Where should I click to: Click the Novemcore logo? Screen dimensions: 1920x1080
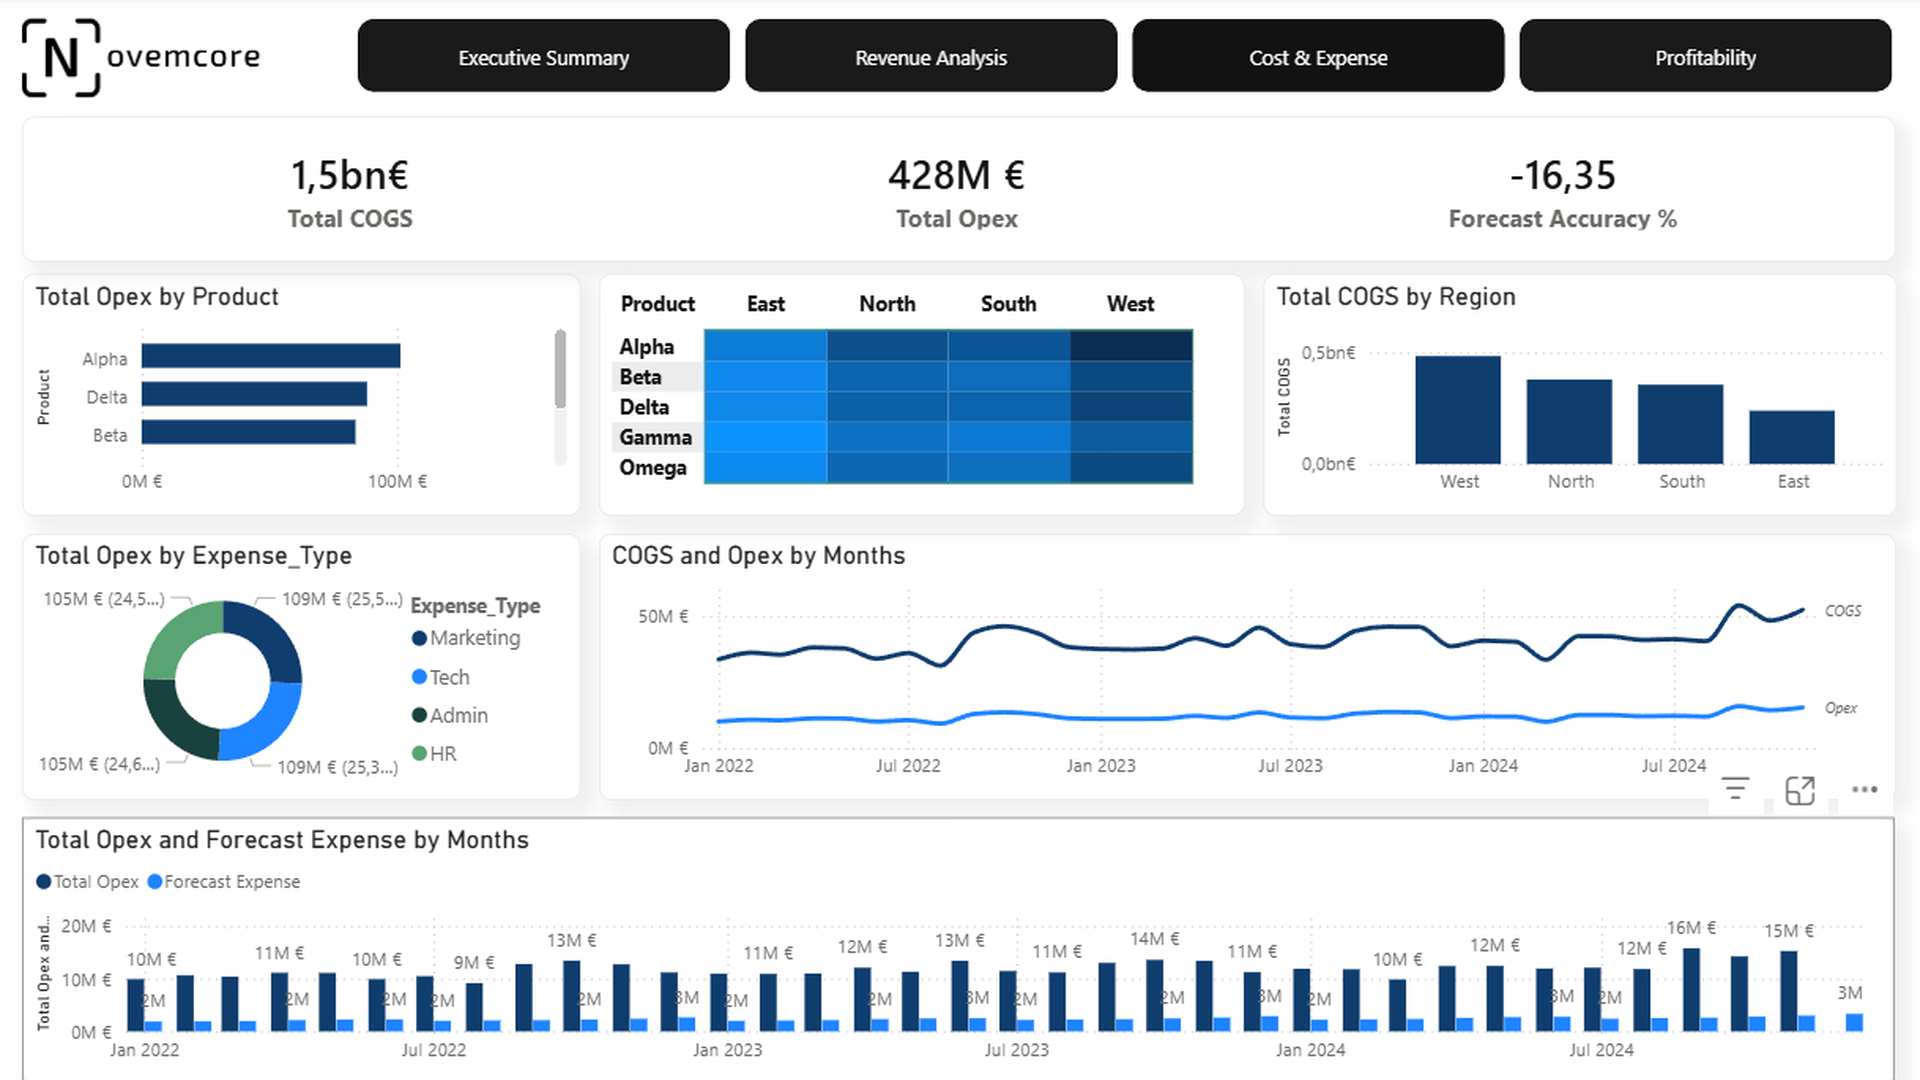point(141,57)
